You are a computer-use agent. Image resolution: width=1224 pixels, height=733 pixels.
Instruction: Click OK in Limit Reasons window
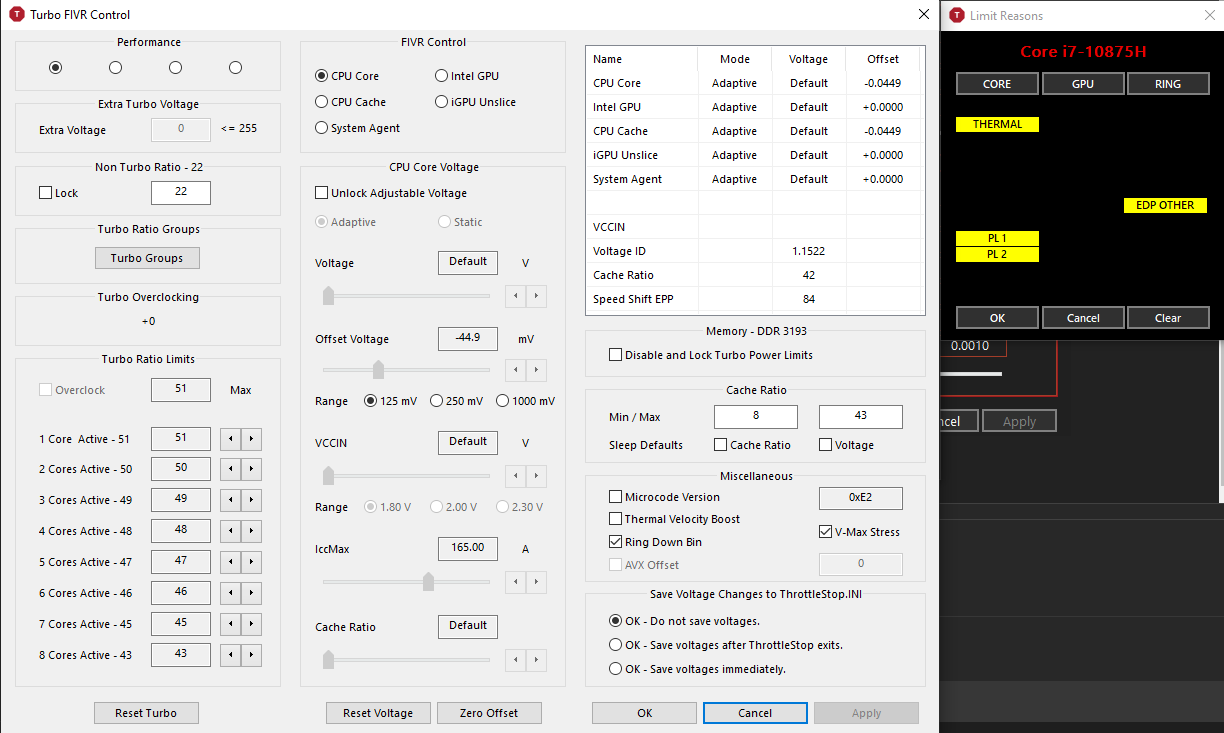pos(997,318)
